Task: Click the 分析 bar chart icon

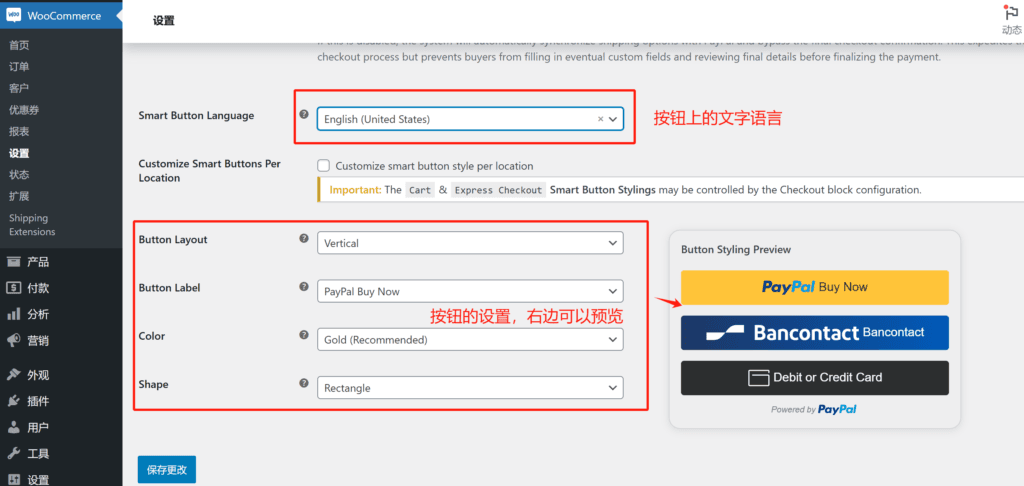Action: pyautogui.click(x=13, y=314)
